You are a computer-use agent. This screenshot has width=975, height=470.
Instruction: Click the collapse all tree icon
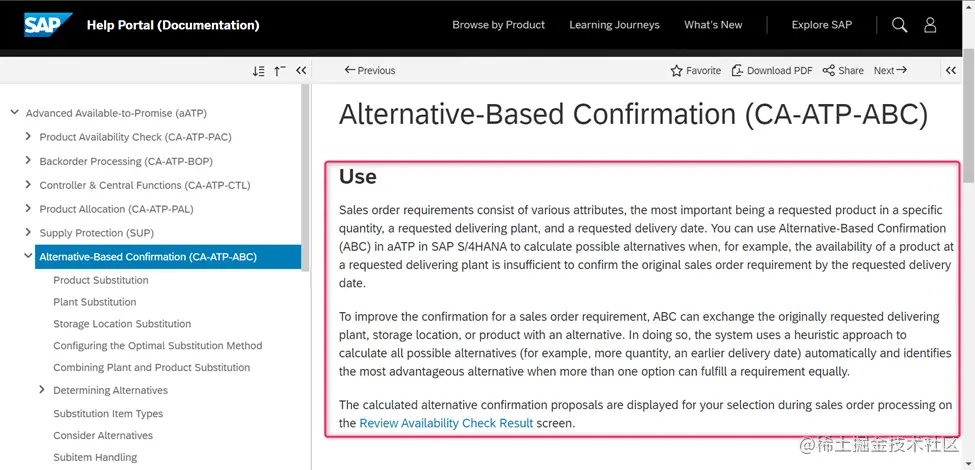point(280,71)
